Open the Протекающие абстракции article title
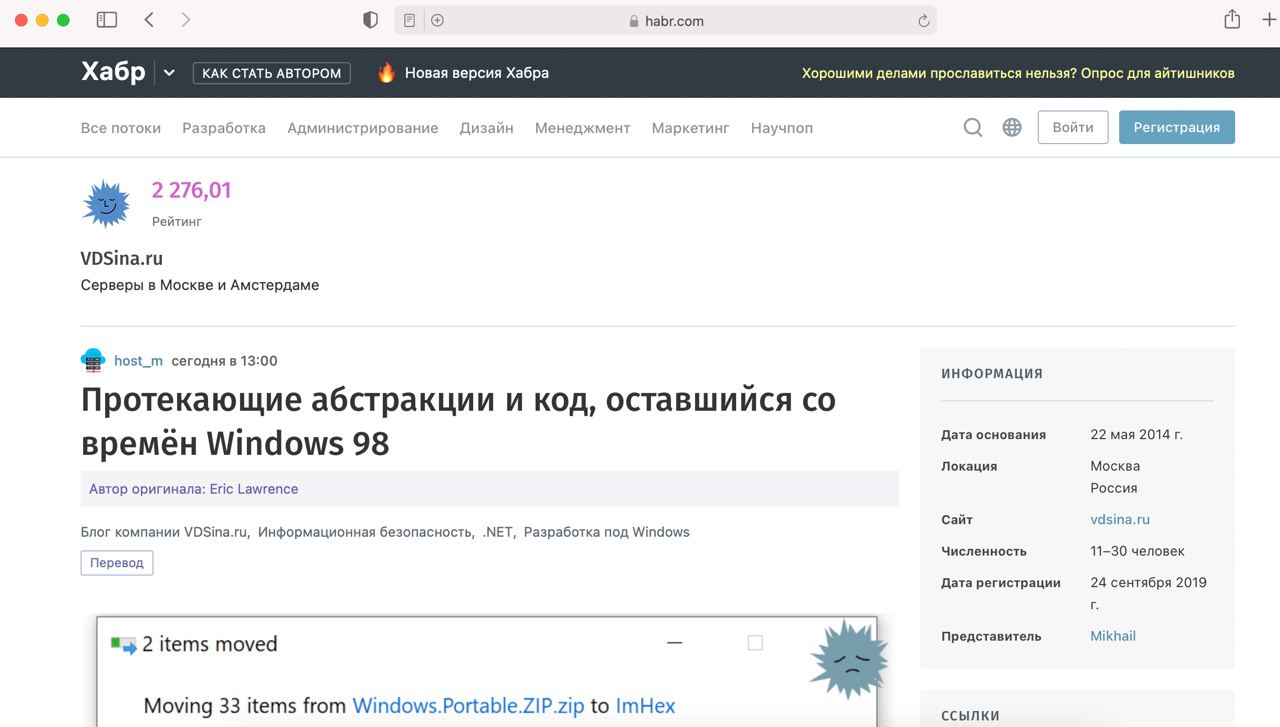Screen dimensions: 1280x727 (x=458, y=420)
